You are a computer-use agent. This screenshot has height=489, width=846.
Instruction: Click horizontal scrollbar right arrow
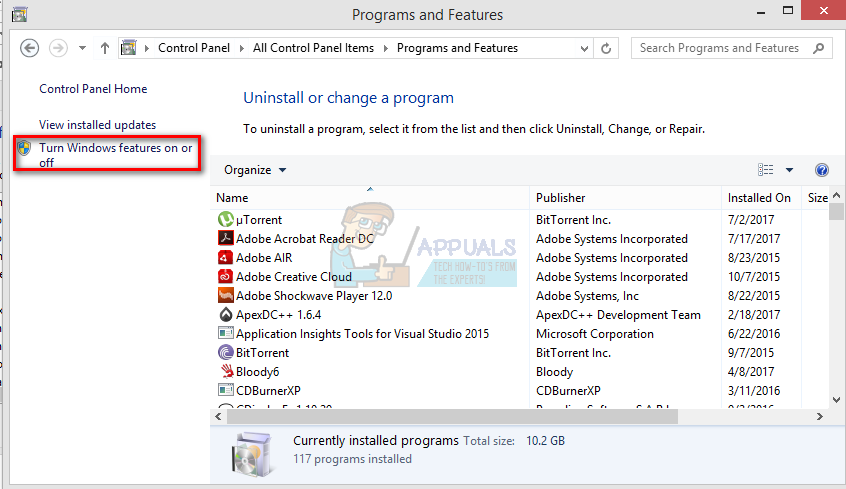pos(820,417)
